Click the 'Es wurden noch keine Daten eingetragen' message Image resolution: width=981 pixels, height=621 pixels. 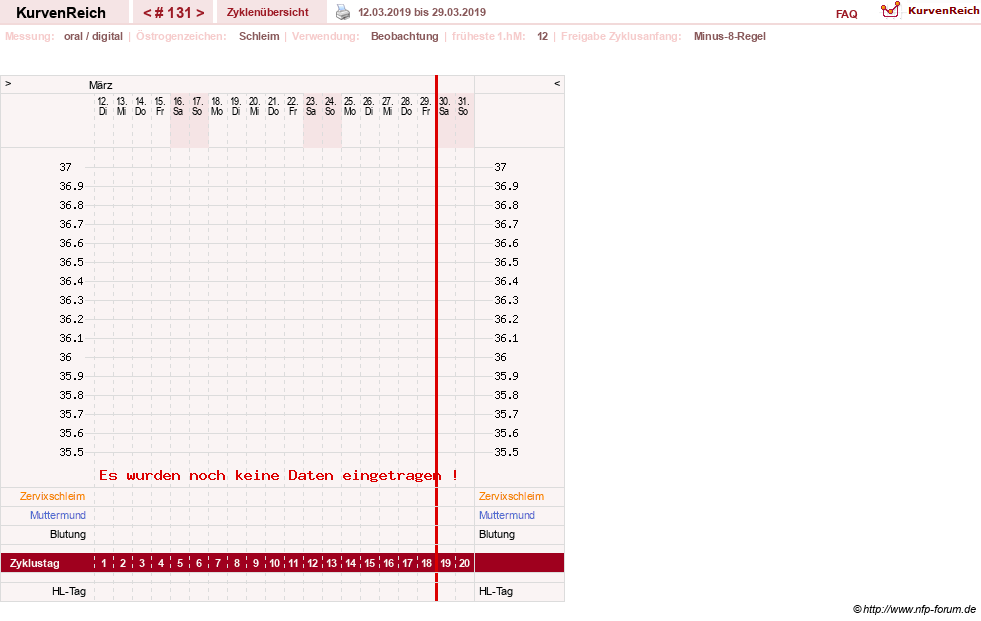(278, 475)
